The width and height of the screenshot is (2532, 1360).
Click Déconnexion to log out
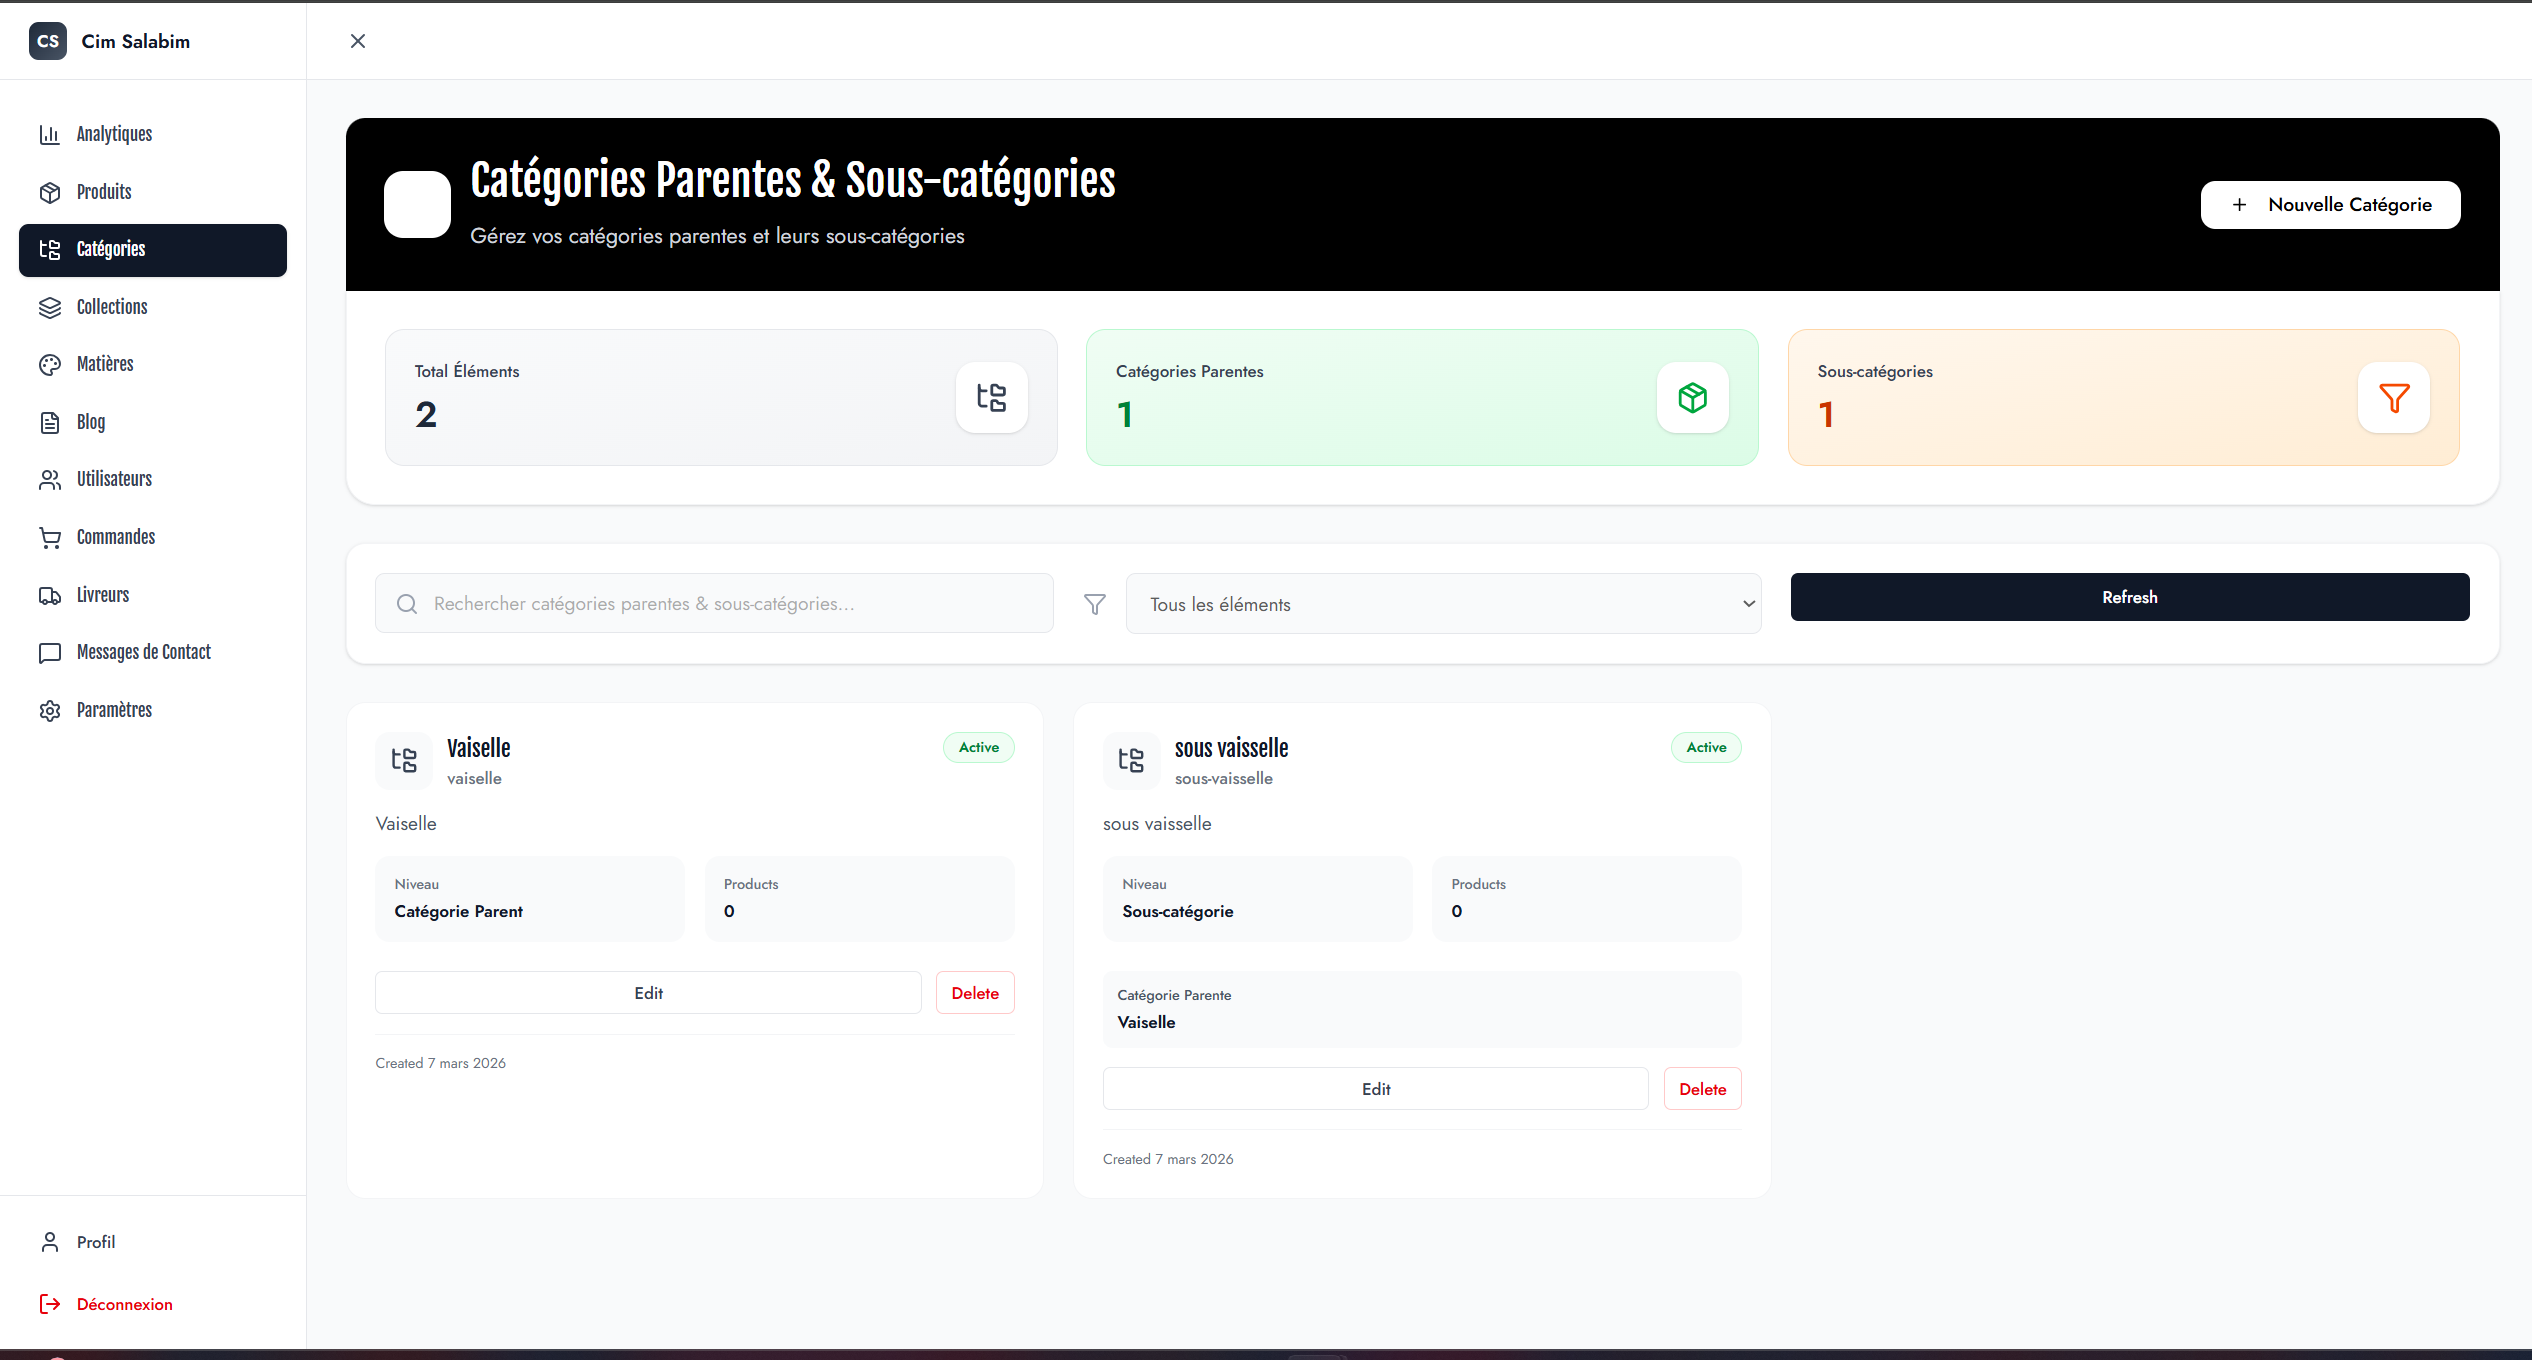pyautogui.click(x=124, y=1304)
